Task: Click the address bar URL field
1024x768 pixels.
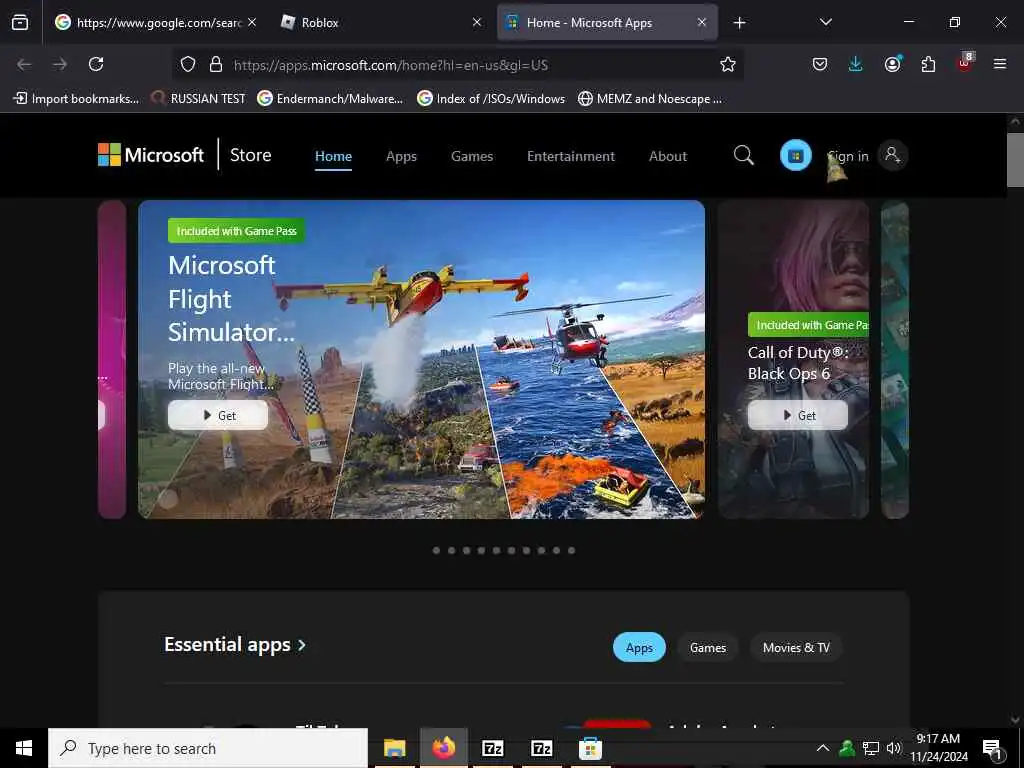Action: [x=457, y=65]
